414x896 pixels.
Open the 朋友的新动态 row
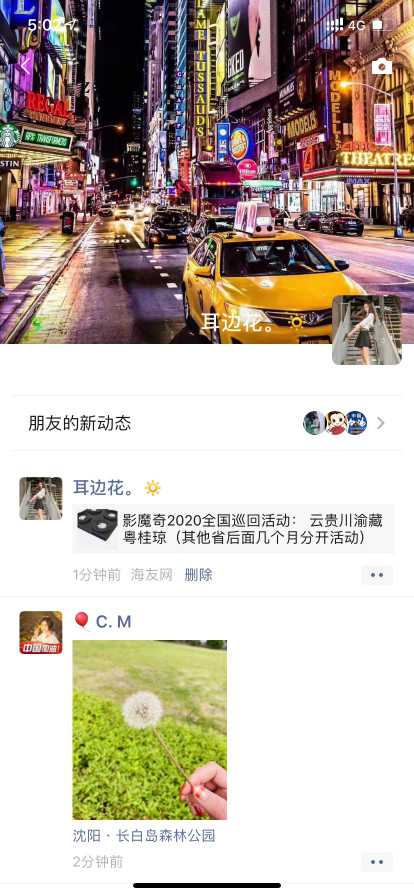click(x=207, y=423)
